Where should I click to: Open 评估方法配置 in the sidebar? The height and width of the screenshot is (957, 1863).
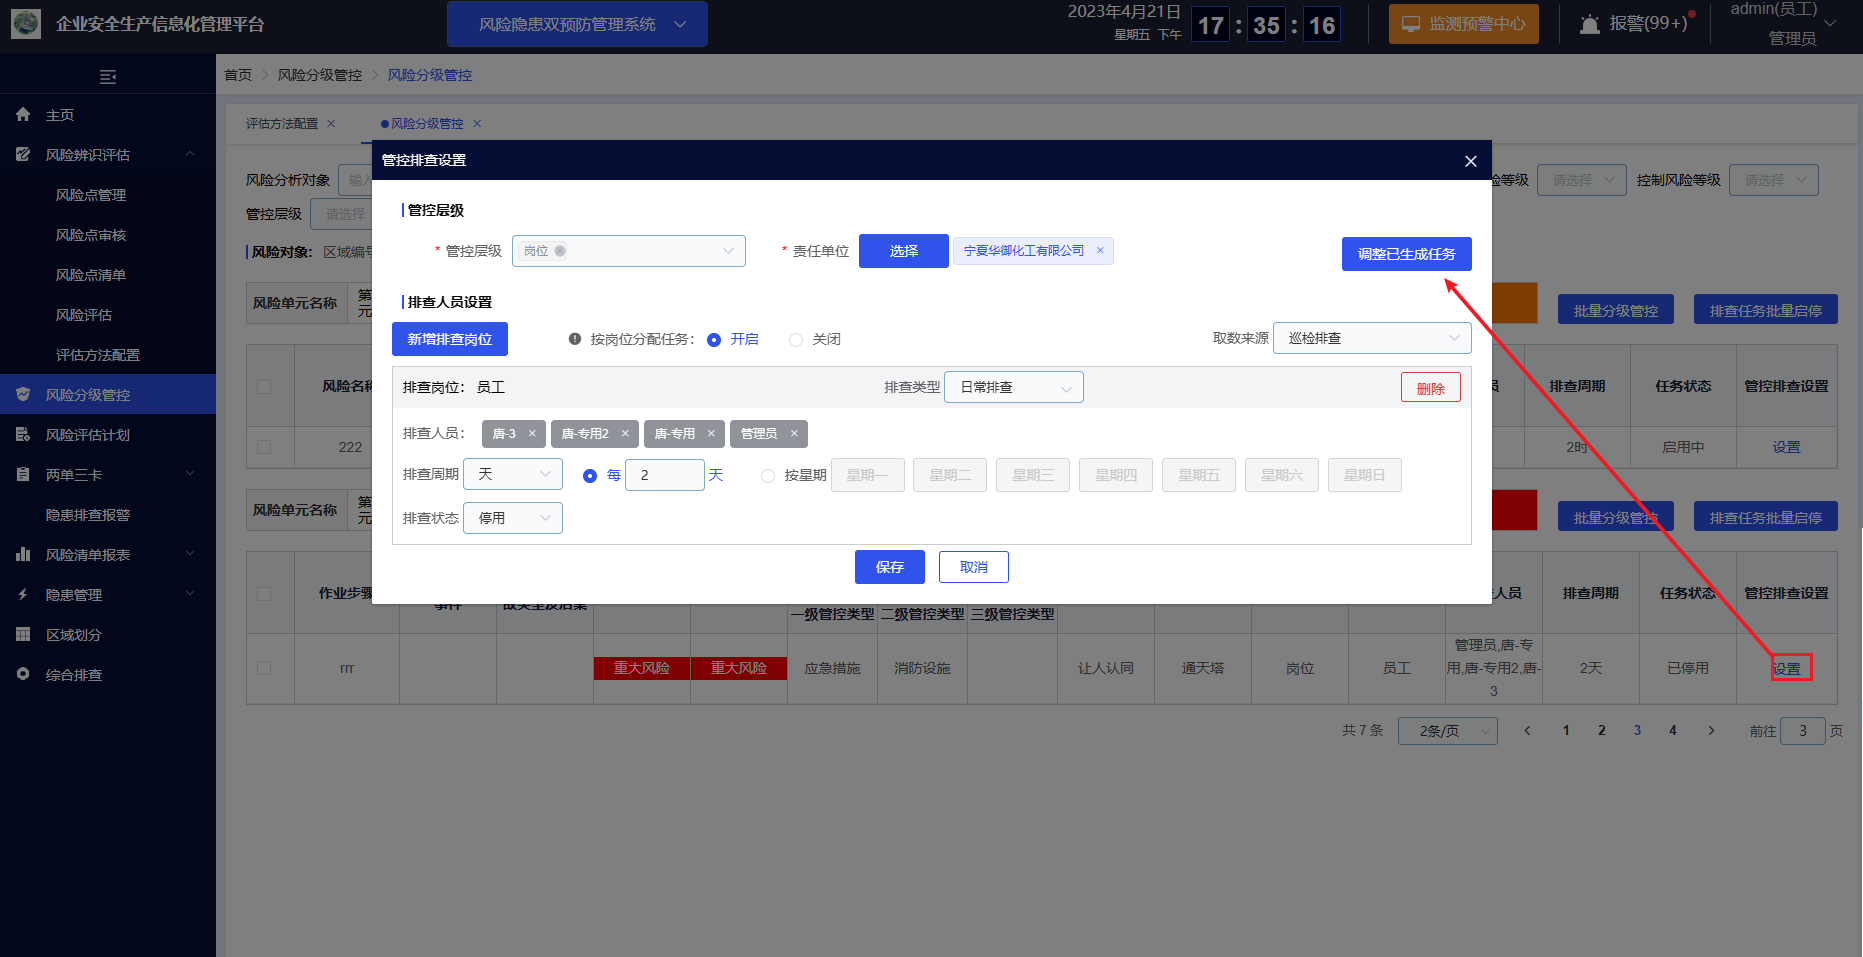(x=98, y=355)
